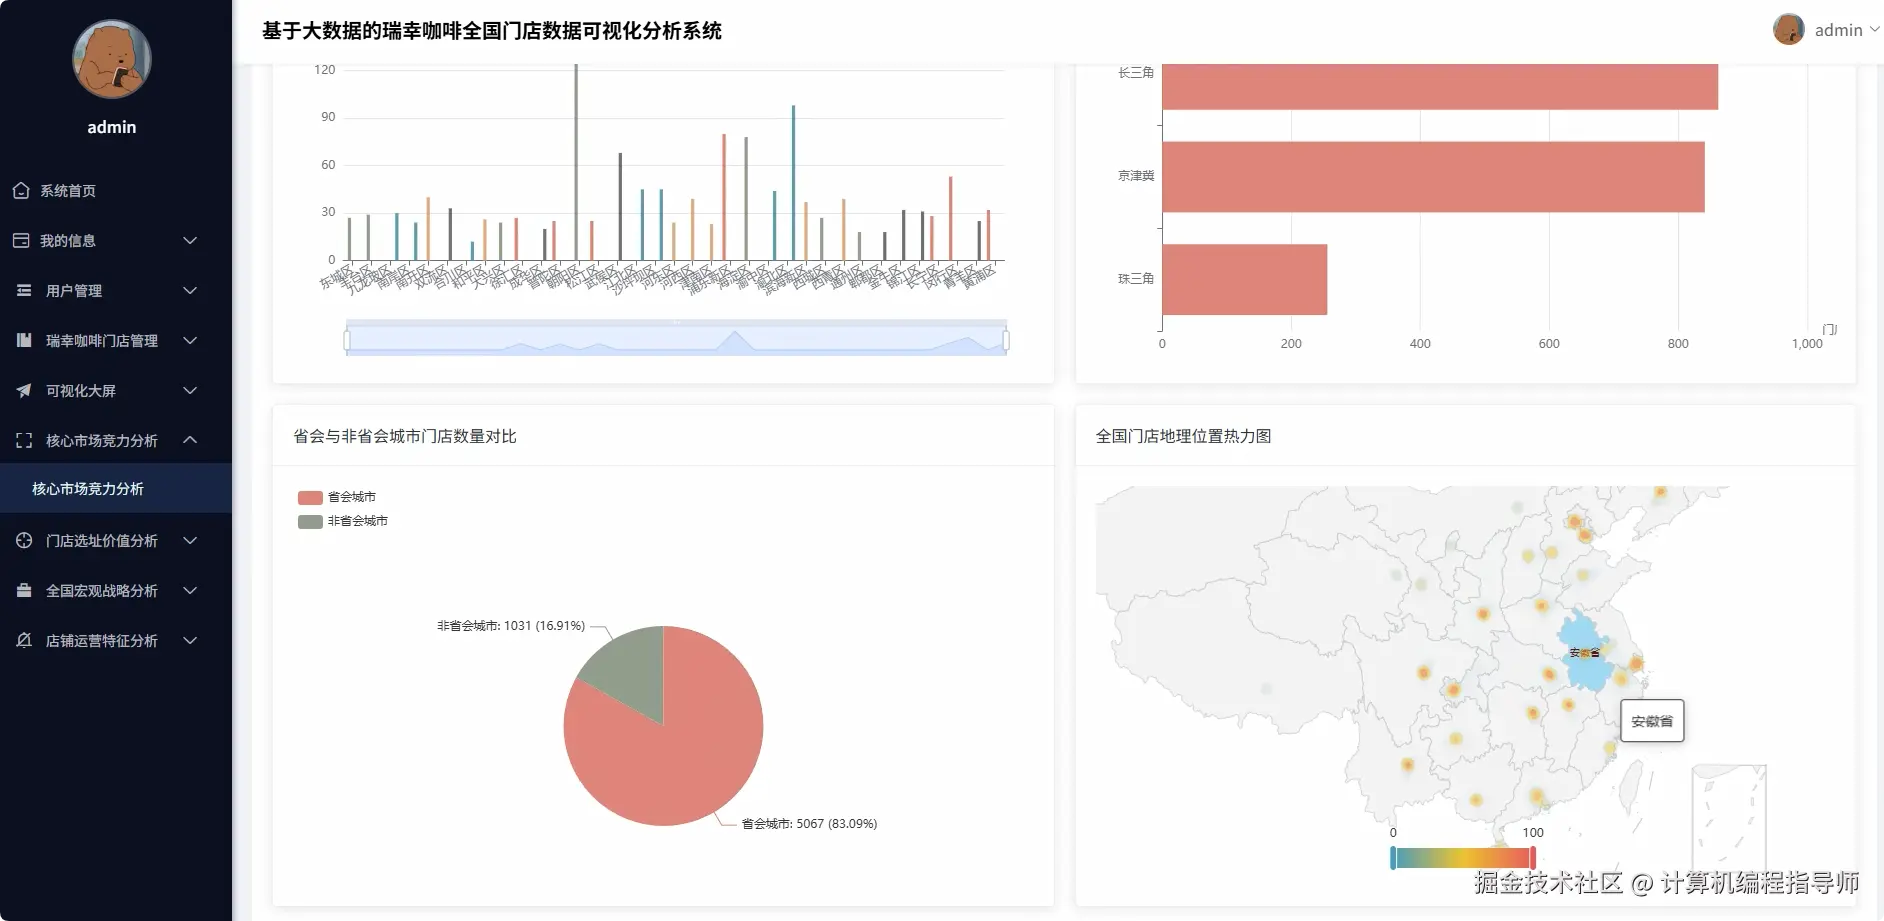Viewport: 1884px width, 921px height.
Task: Click the left handle of the chart zoom slider
Action: (347, 341)
